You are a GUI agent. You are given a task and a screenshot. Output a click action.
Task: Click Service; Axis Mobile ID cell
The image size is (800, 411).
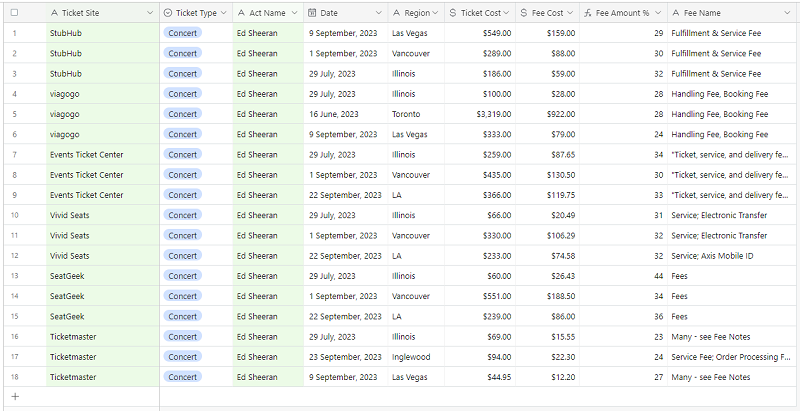tap(733, 256)
